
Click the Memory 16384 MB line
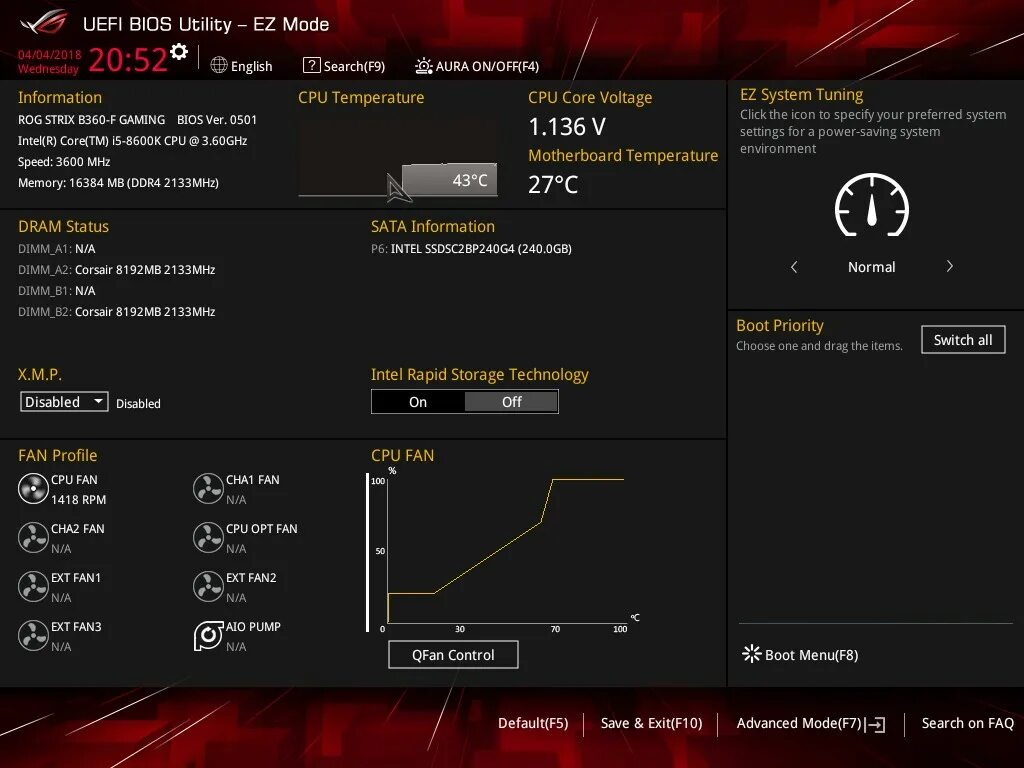click(x=118, y=183)
